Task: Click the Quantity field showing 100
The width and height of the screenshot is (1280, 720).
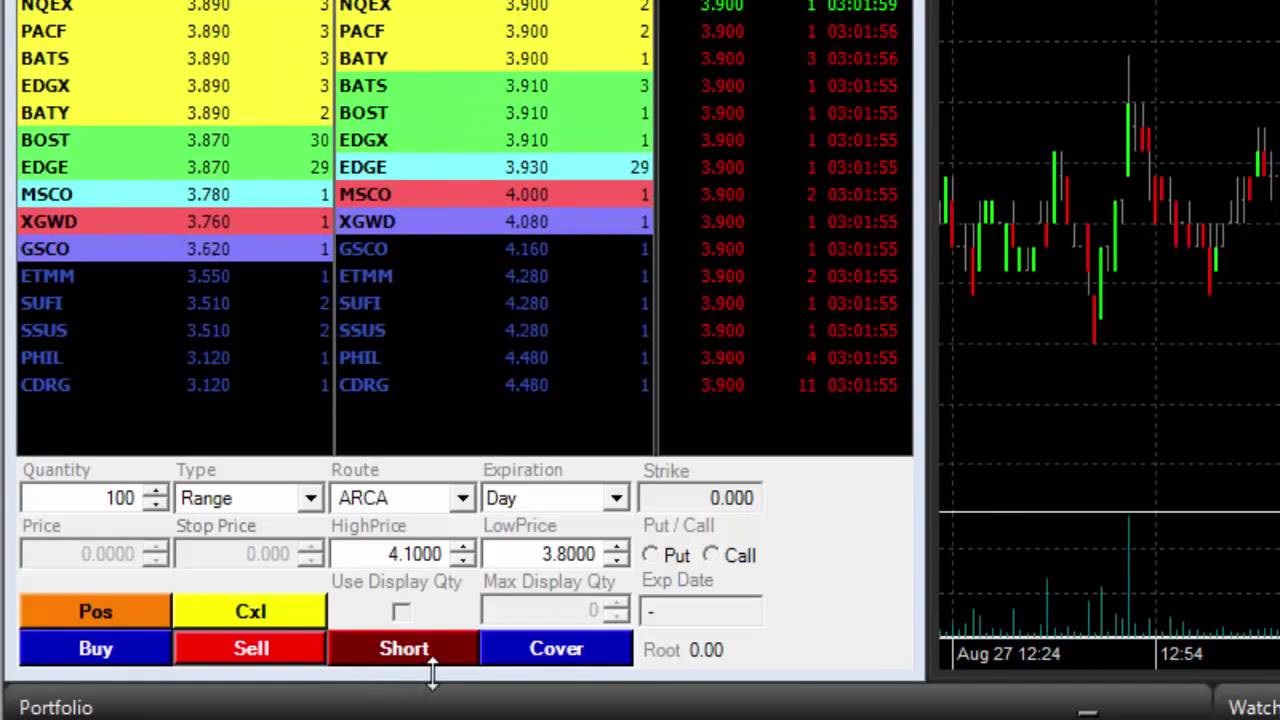Action: tap(82, 498)
